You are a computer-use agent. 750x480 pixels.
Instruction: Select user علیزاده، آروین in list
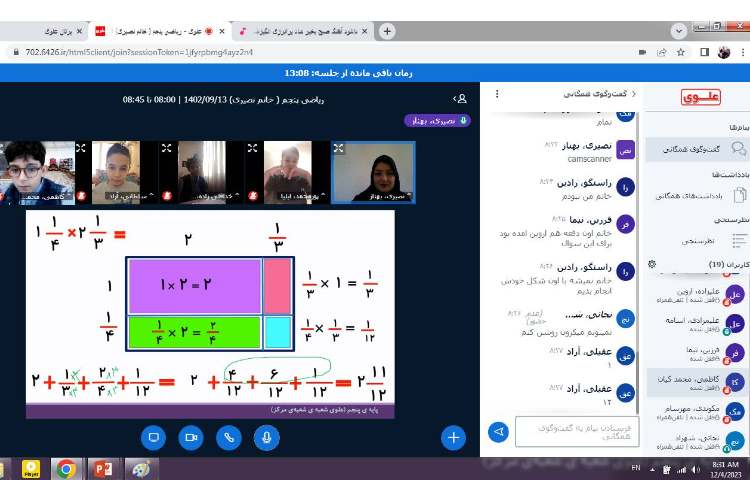coord(698,295)
